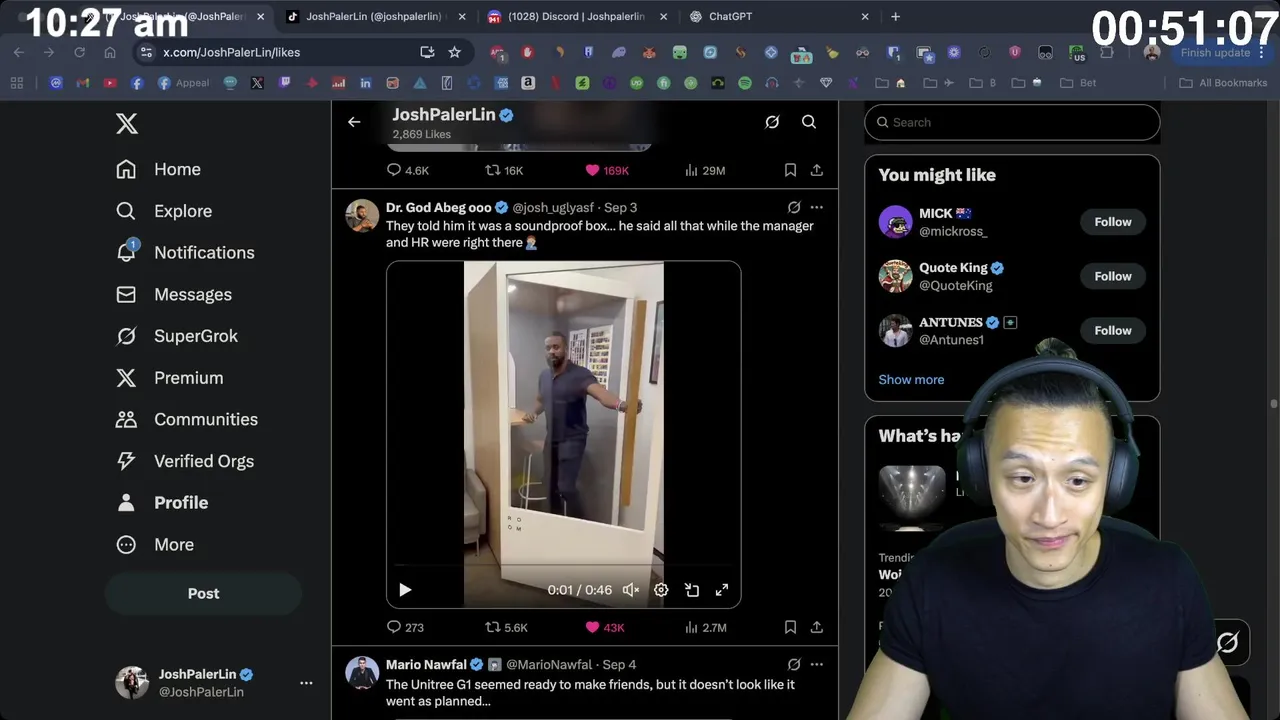Viewport: 1280px width, 720px height.
Task: Open All Bookmarks folder
Action: [x=1223, y=83]
